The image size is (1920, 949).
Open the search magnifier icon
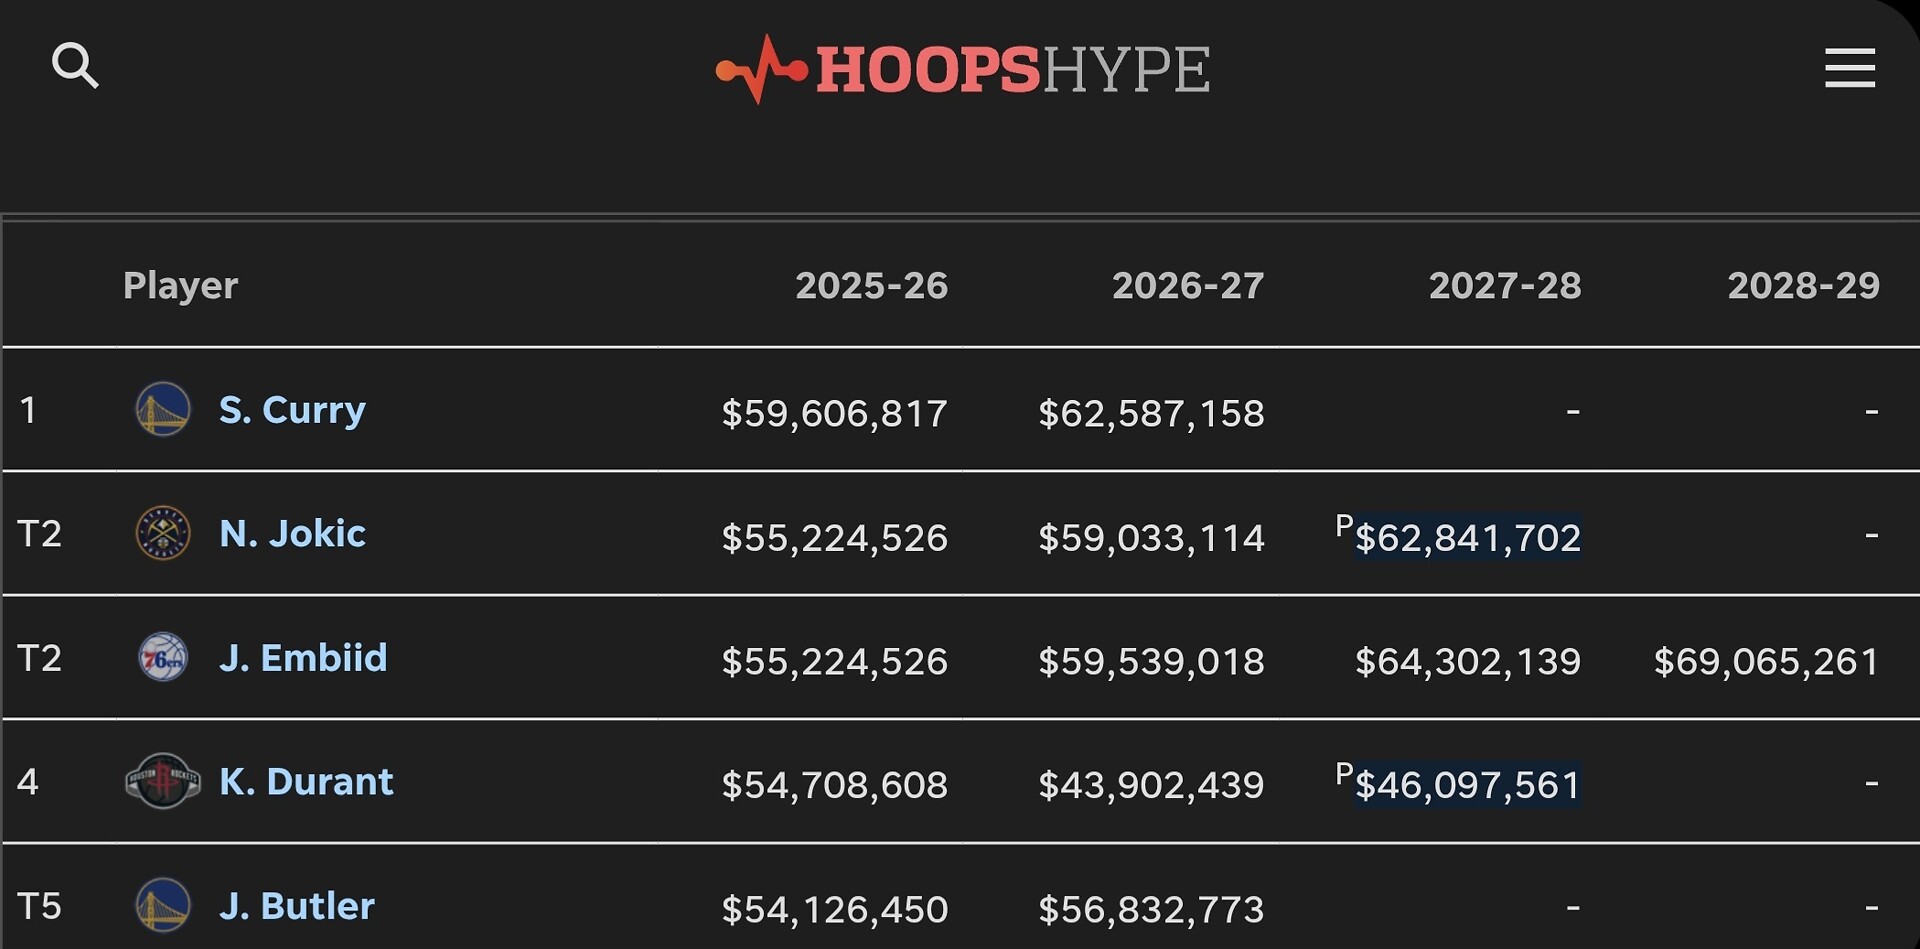tap(75, 66)
